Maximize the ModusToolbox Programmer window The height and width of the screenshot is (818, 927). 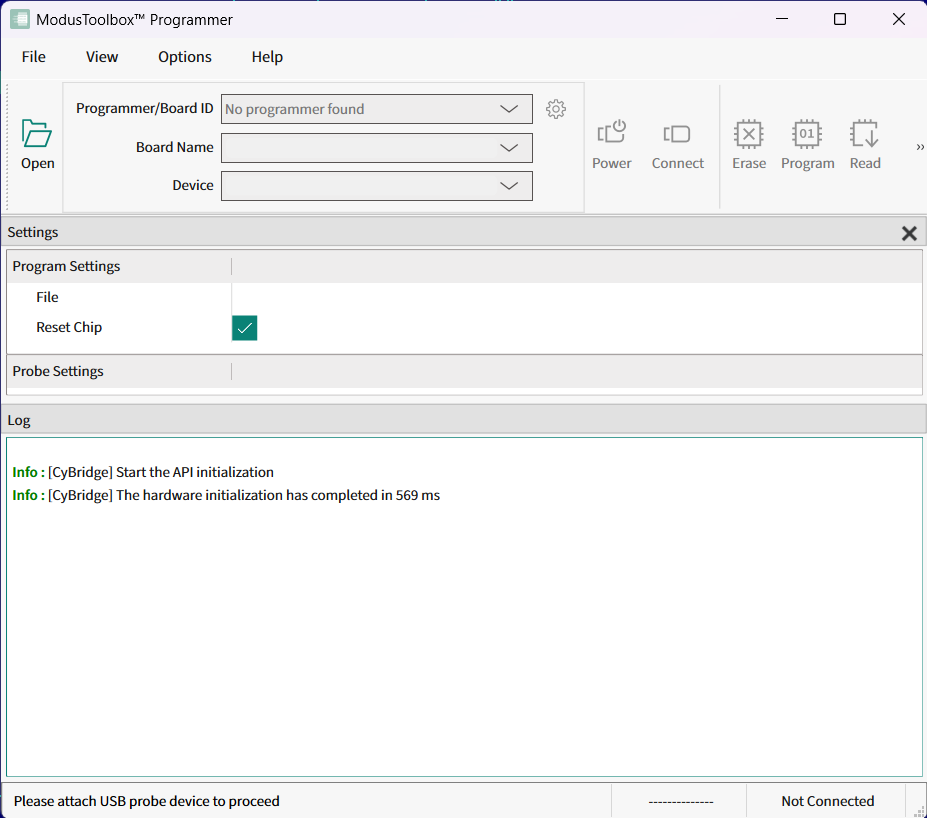[x=840, y=20]
